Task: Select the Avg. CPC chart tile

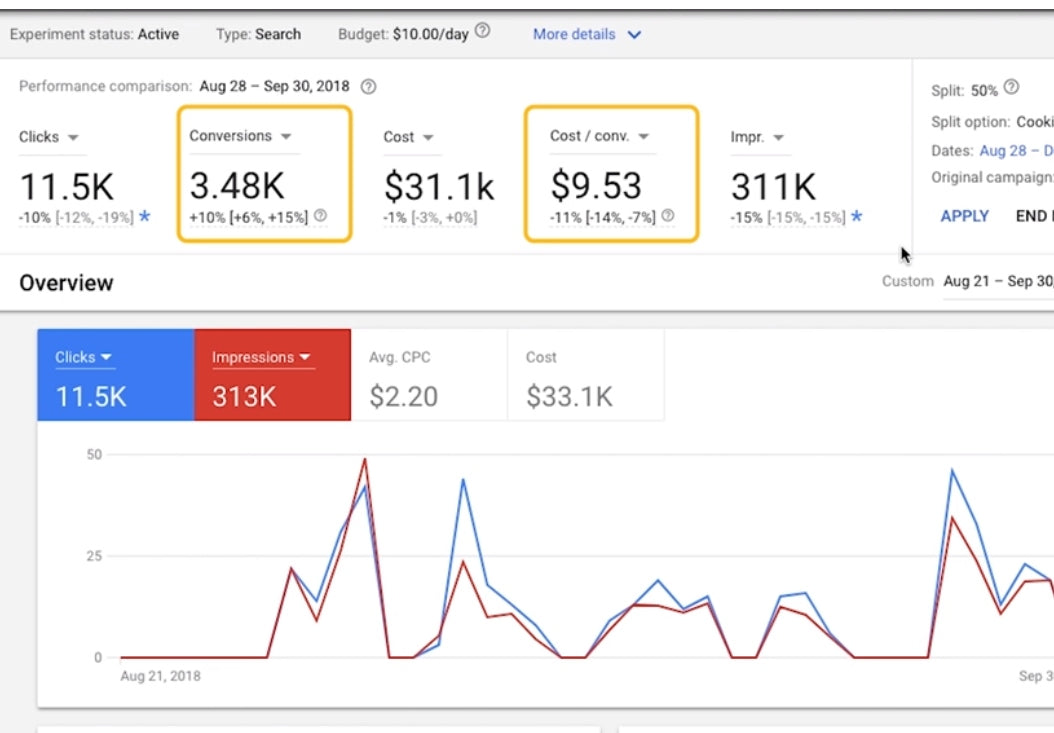Action: click(x=429, y=375)
